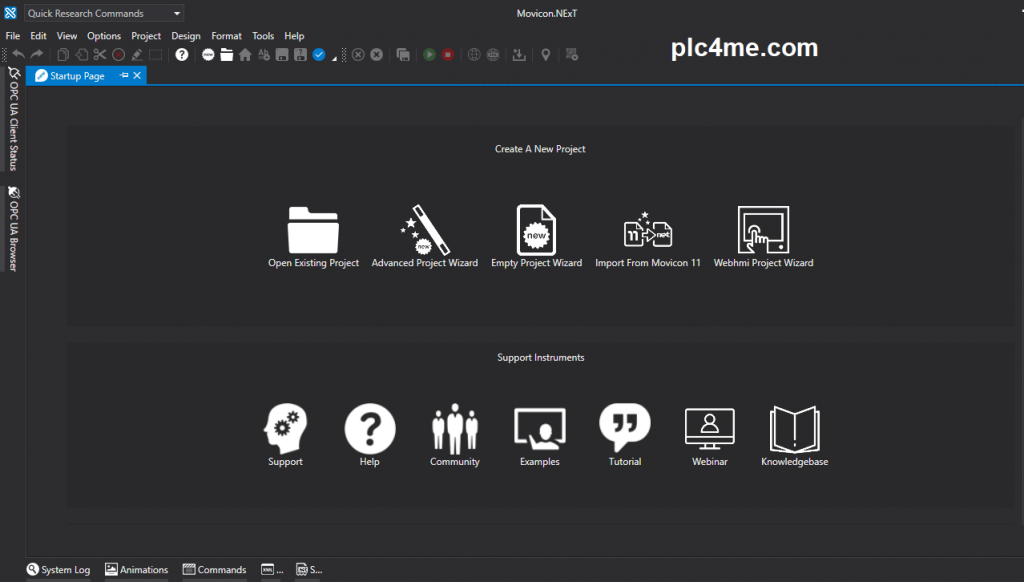This screenshot has width=1024, height=582.
Task: Open the Help menu in menu bar
Action: [294, 36]
